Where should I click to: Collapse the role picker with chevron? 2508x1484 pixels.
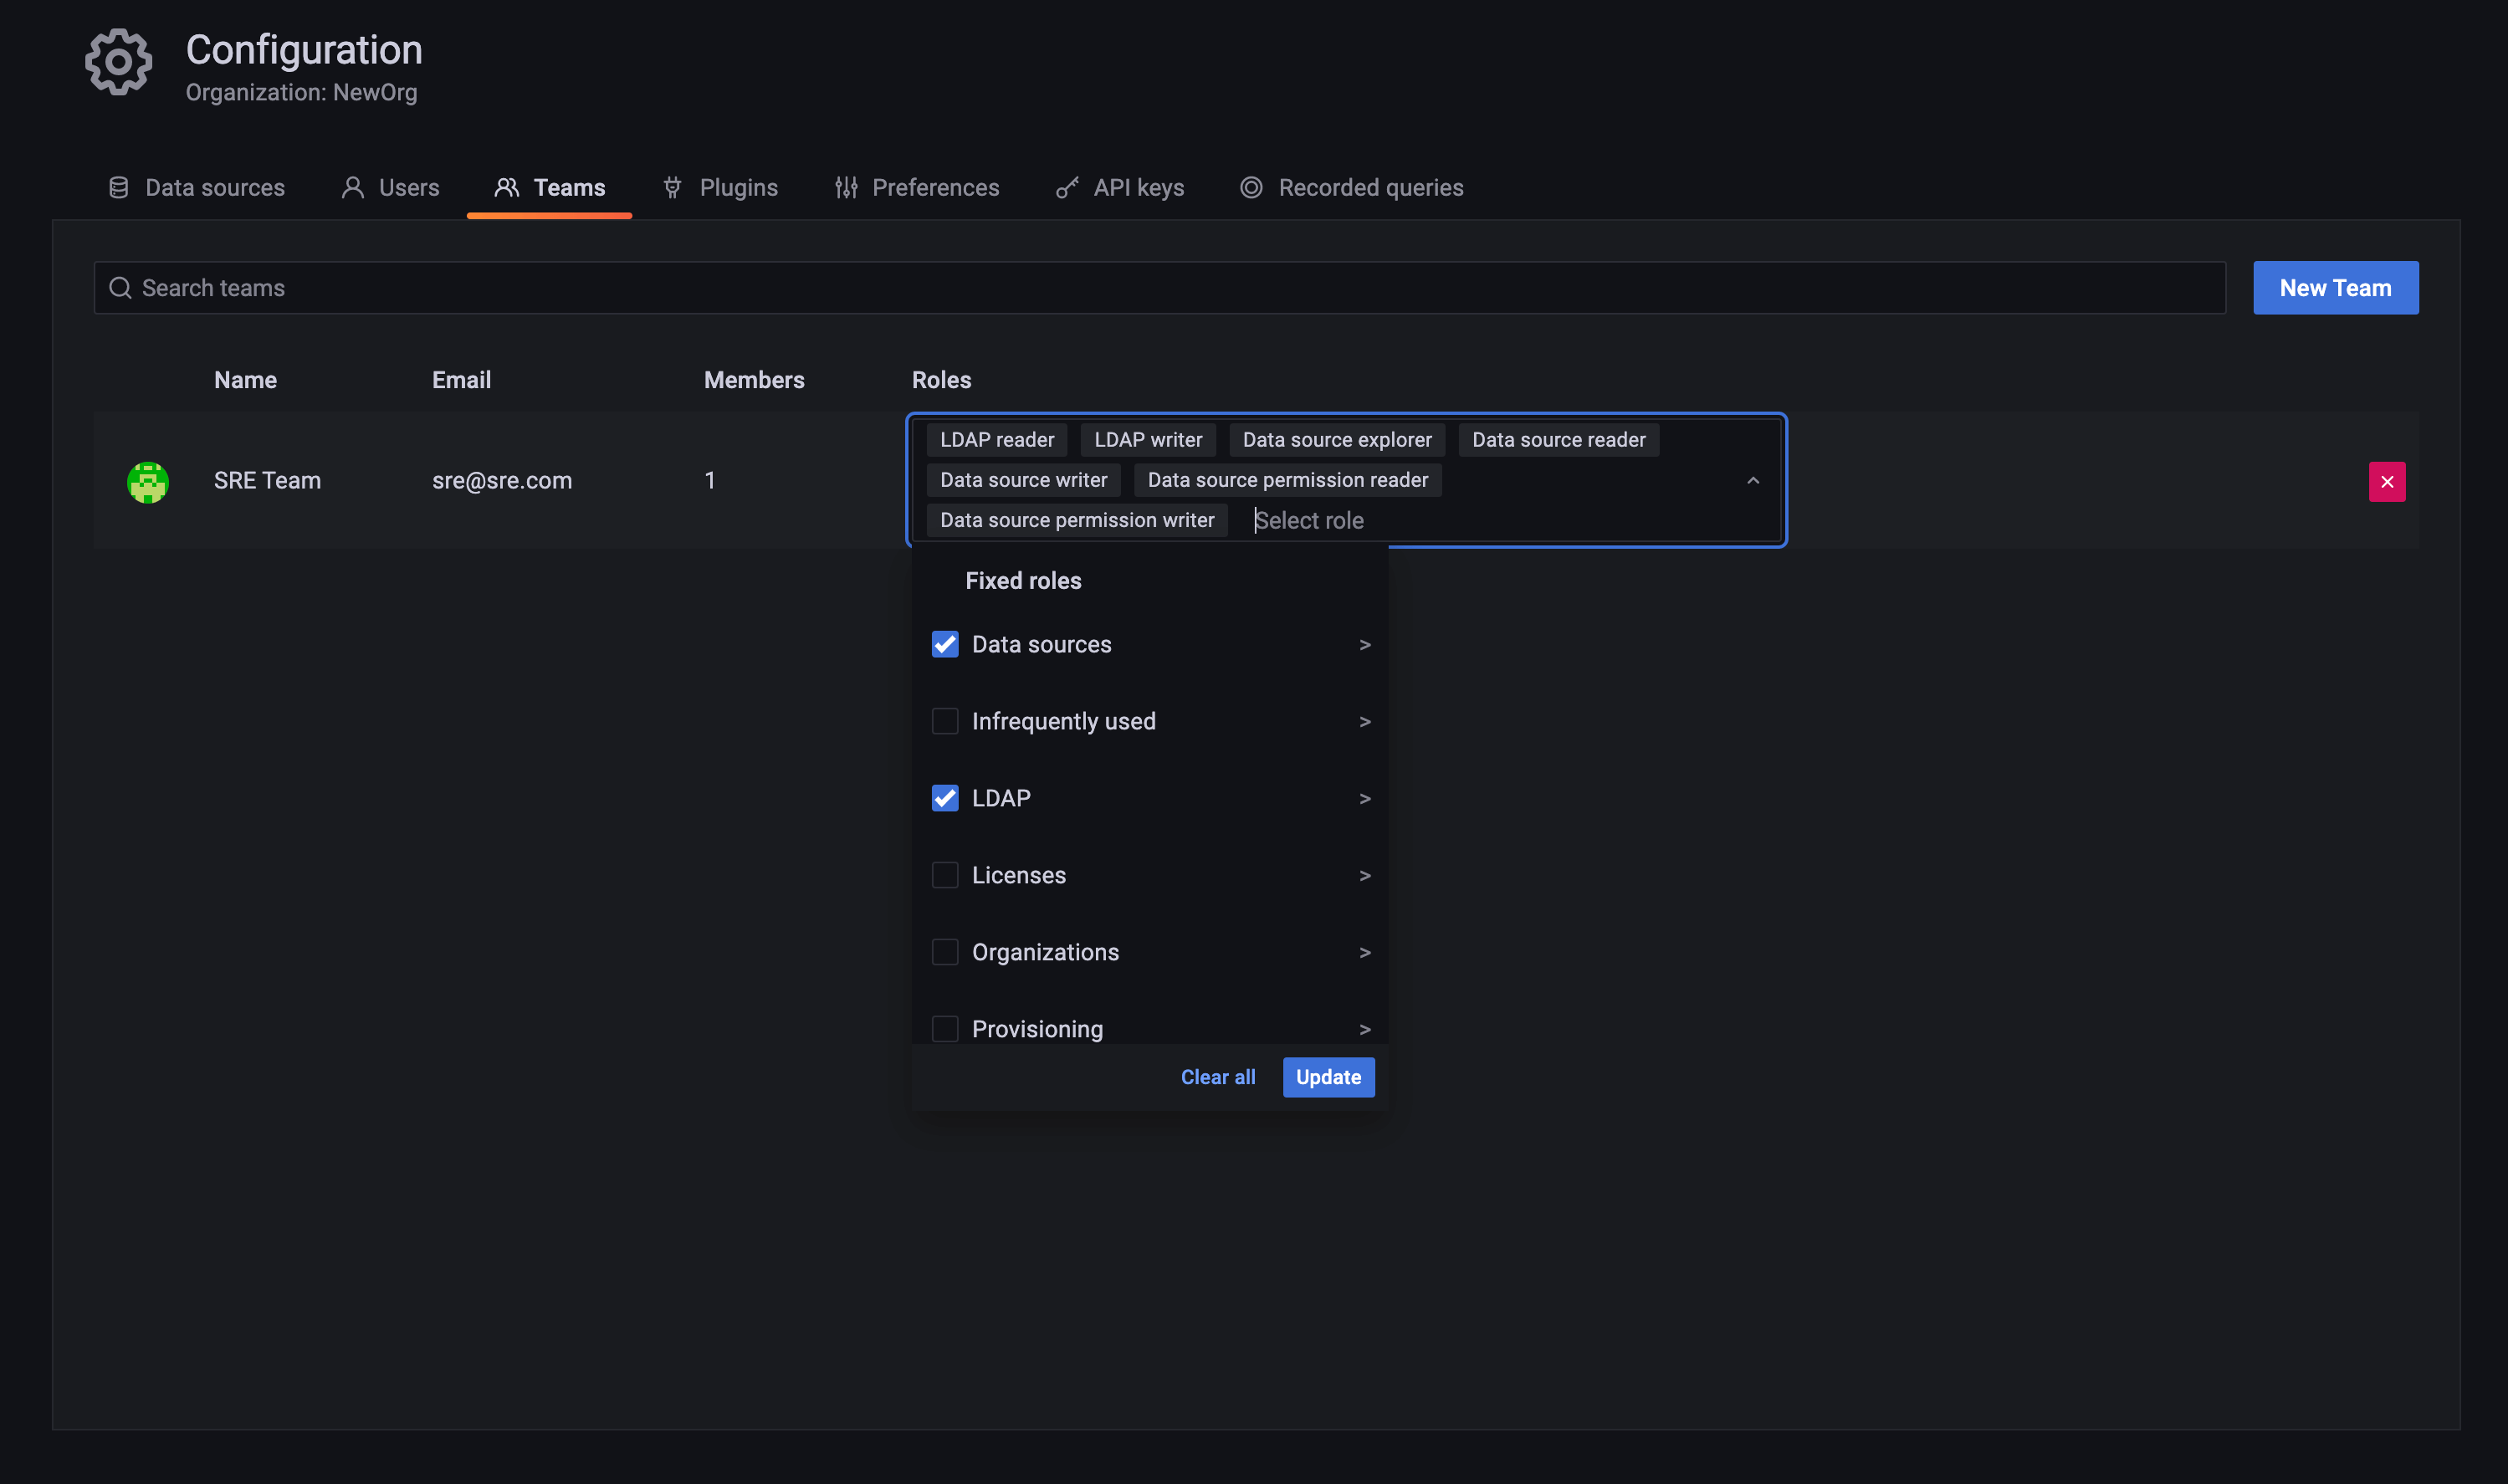tap(1752, 481)
